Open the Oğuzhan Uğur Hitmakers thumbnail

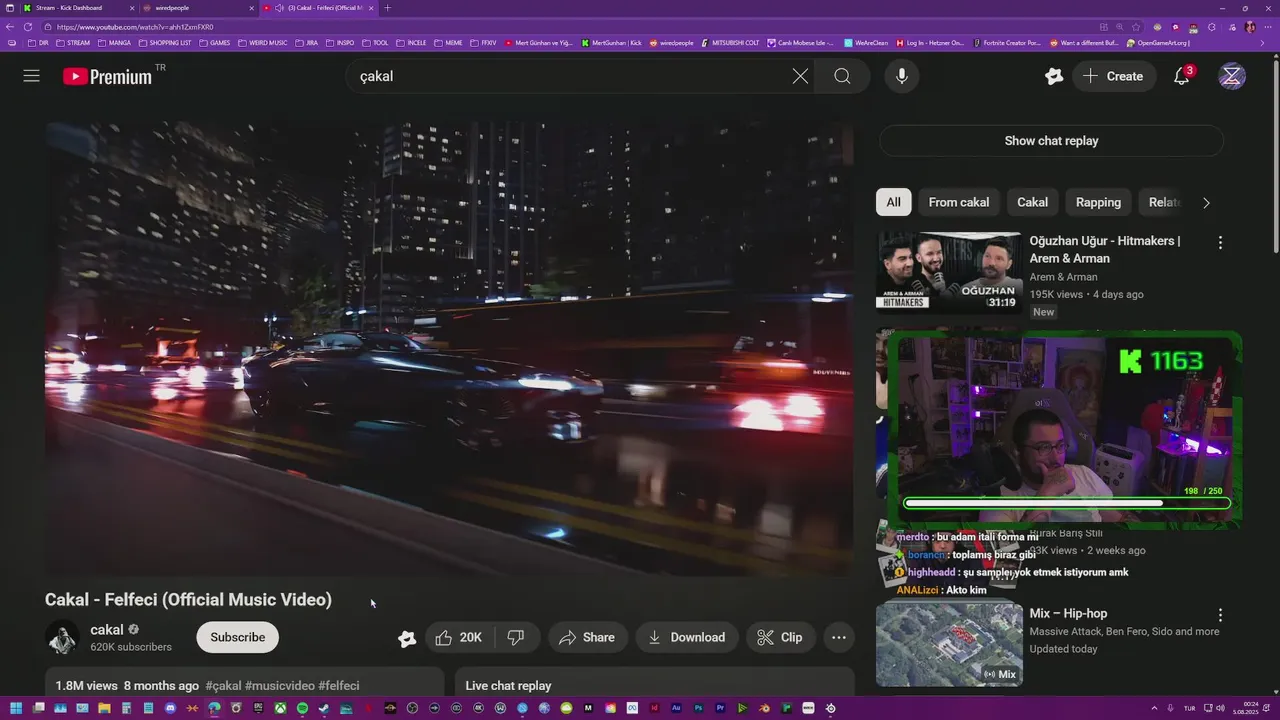point(949,272)
